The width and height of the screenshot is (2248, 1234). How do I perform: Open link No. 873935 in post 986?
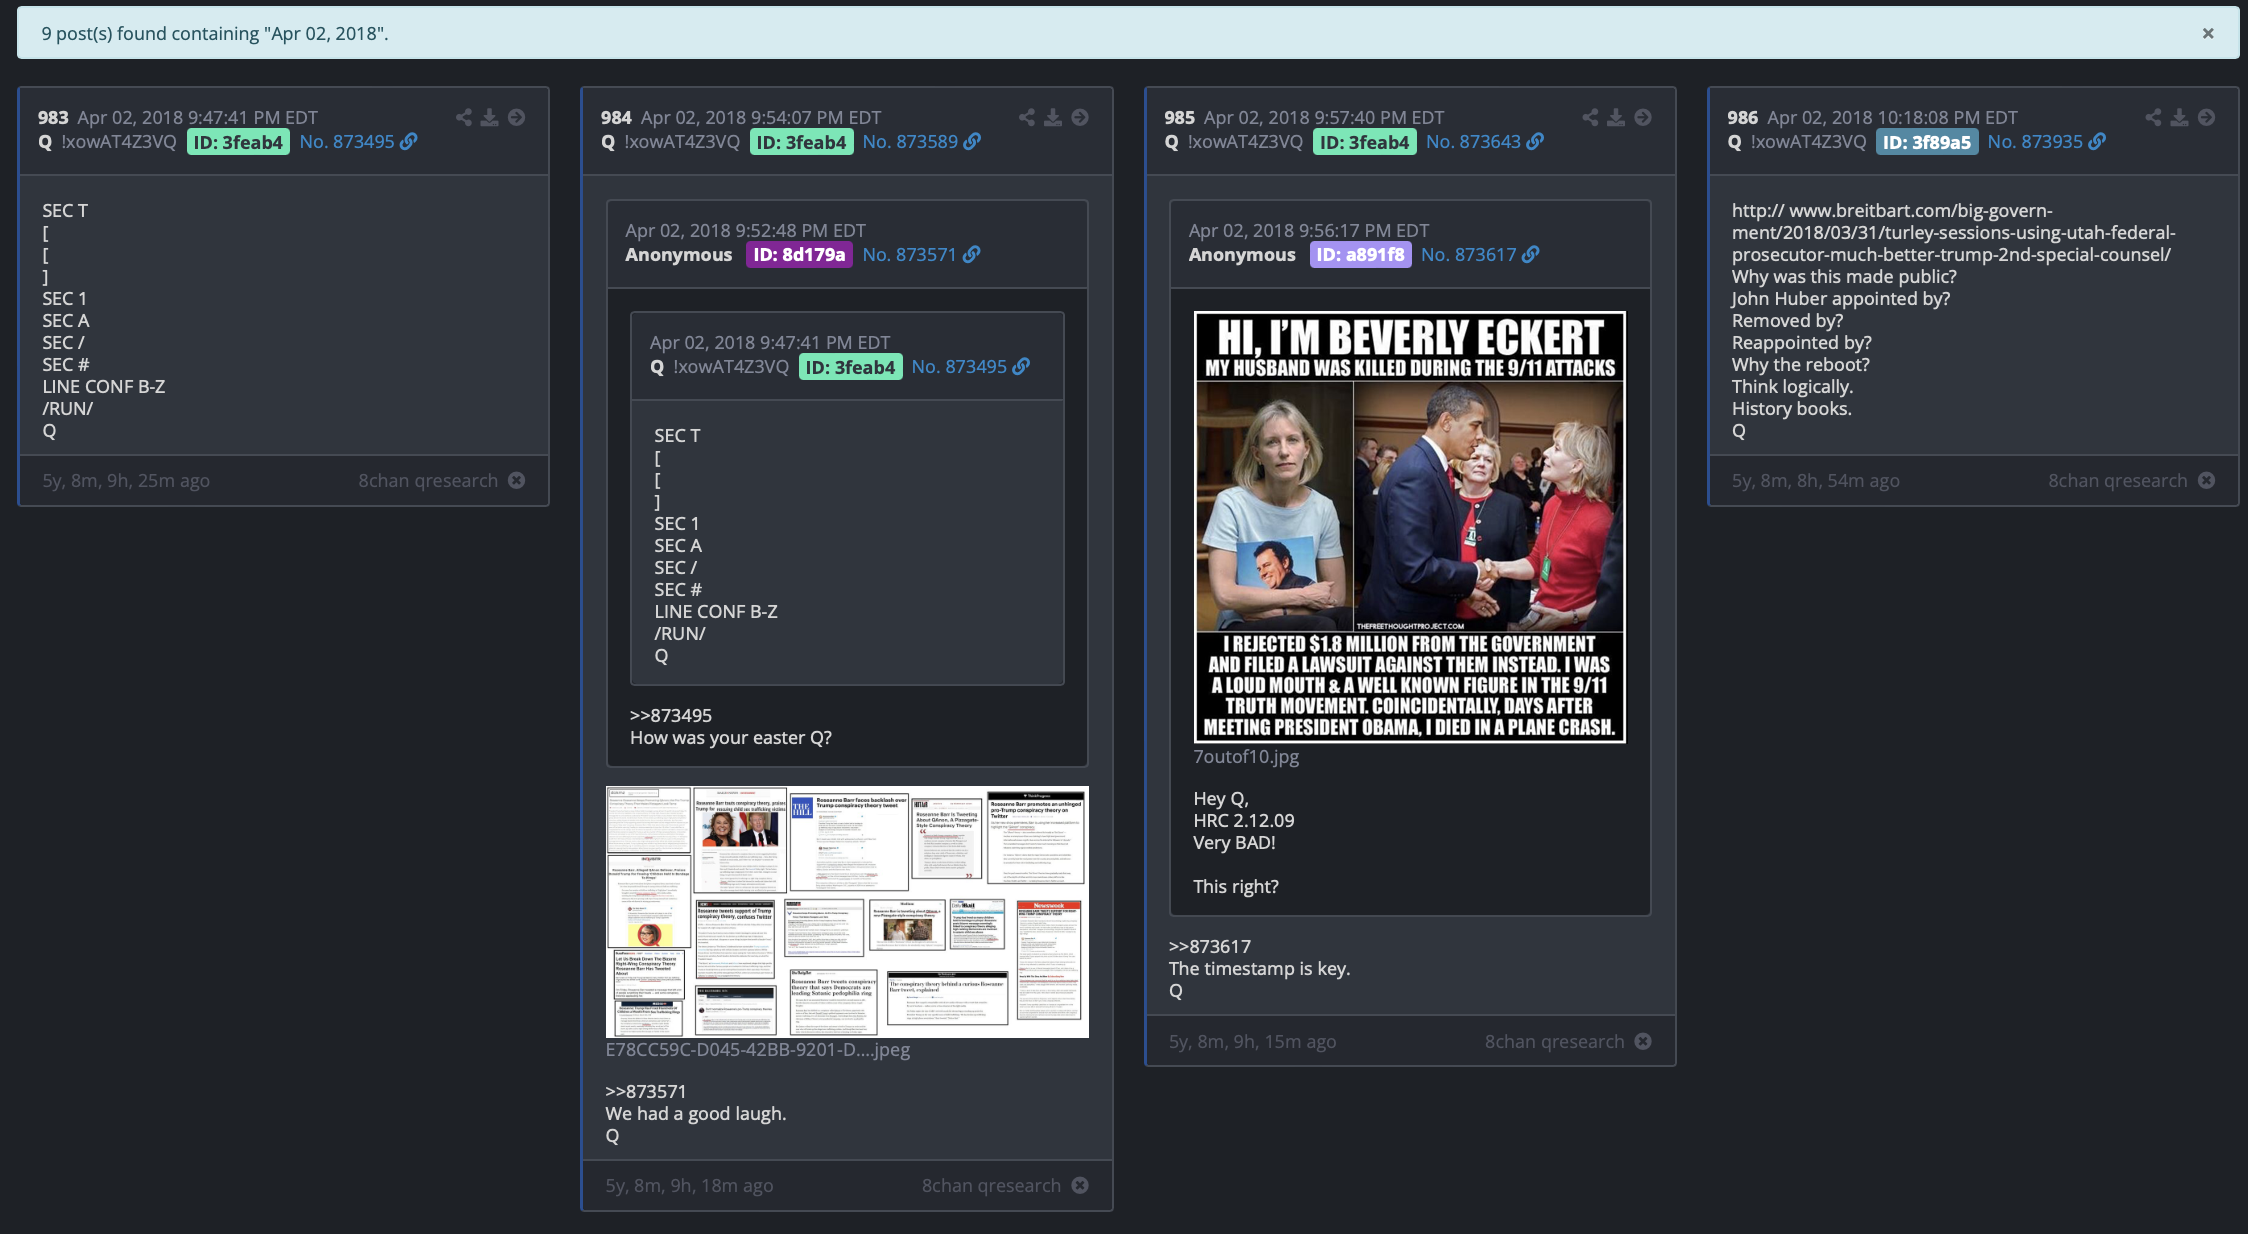[2046, 142]
